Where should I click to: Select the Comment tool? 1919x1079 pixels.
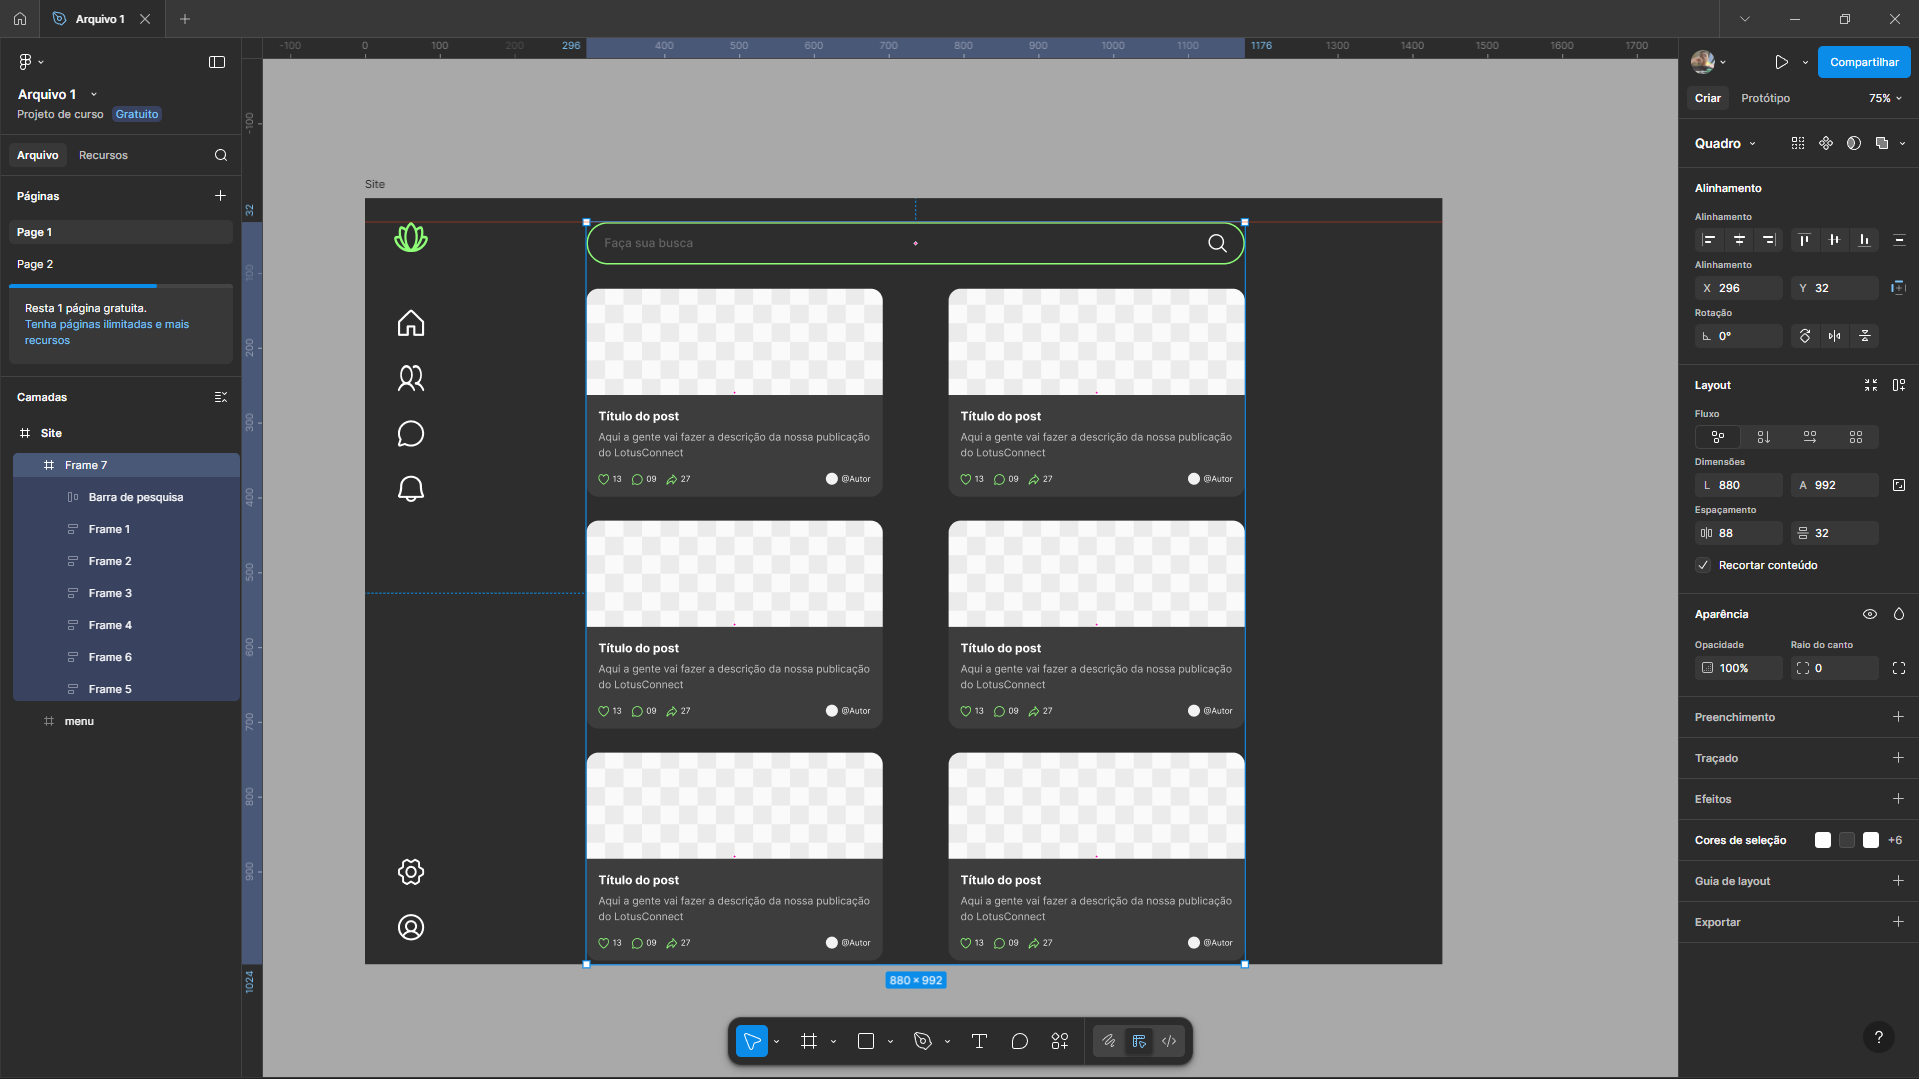pos(1019,1041)
